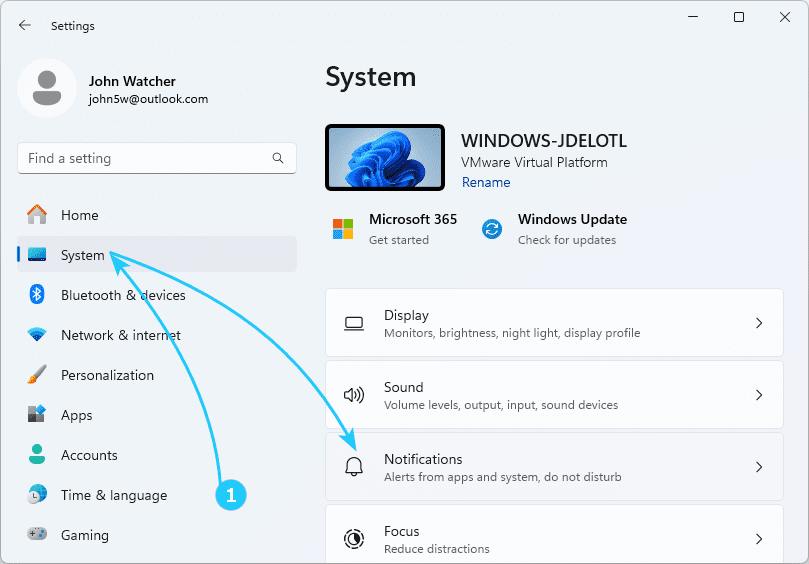The height and width of the screenshot is (564, 809).
Task: Click Microsoft 365 Get started
Action: (x=412, y=229)
